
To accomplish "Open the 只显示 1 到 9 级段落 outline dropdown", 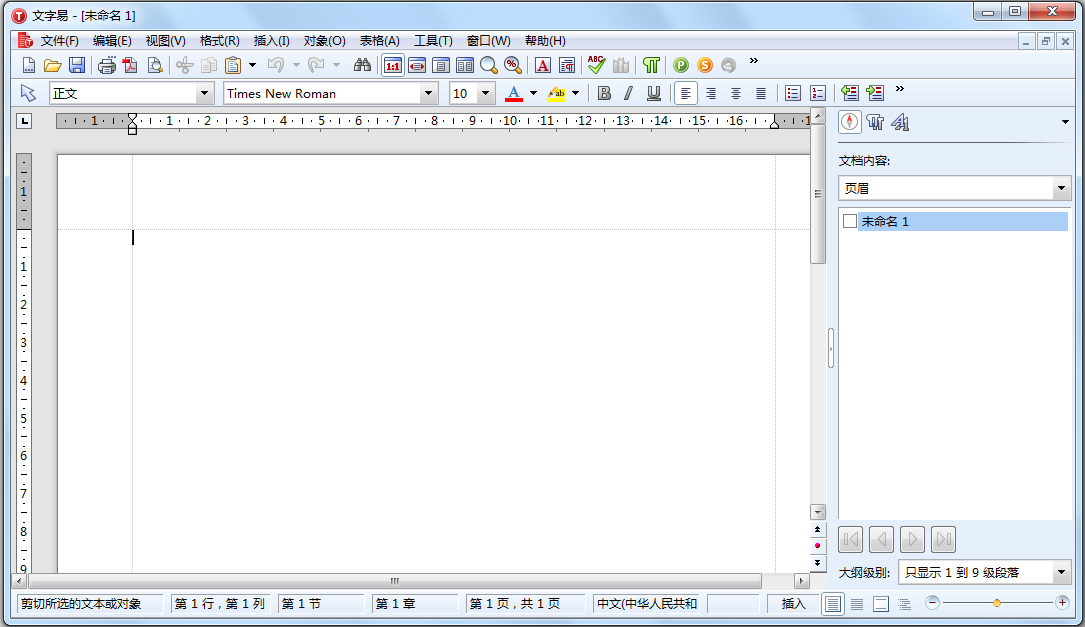I will pos(1061,572).
